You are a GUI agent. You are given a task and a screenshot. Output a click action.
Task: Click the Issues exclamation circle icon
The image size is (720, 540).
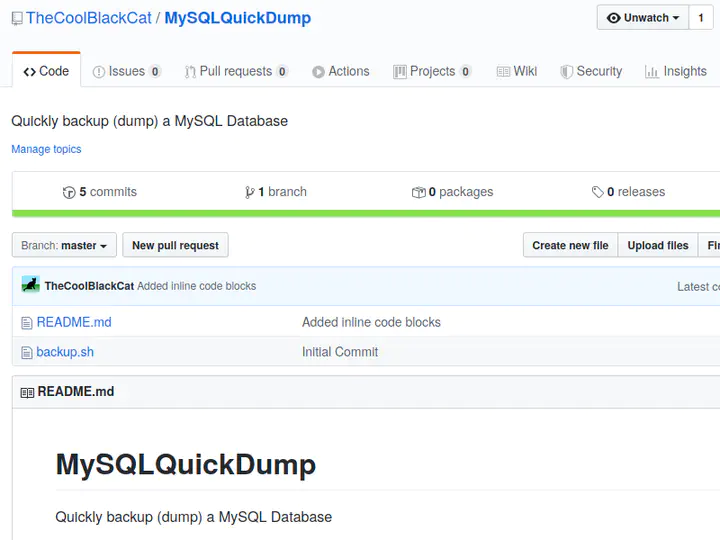(x=99, y=72)
